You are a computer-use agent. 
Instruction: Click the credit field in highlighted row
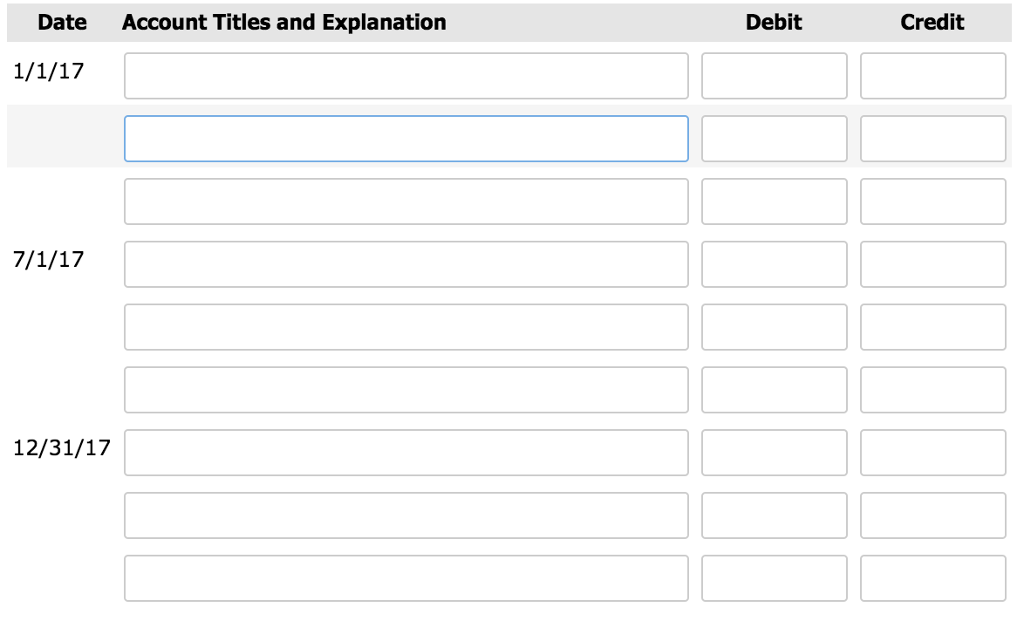[x=932, y=139]
